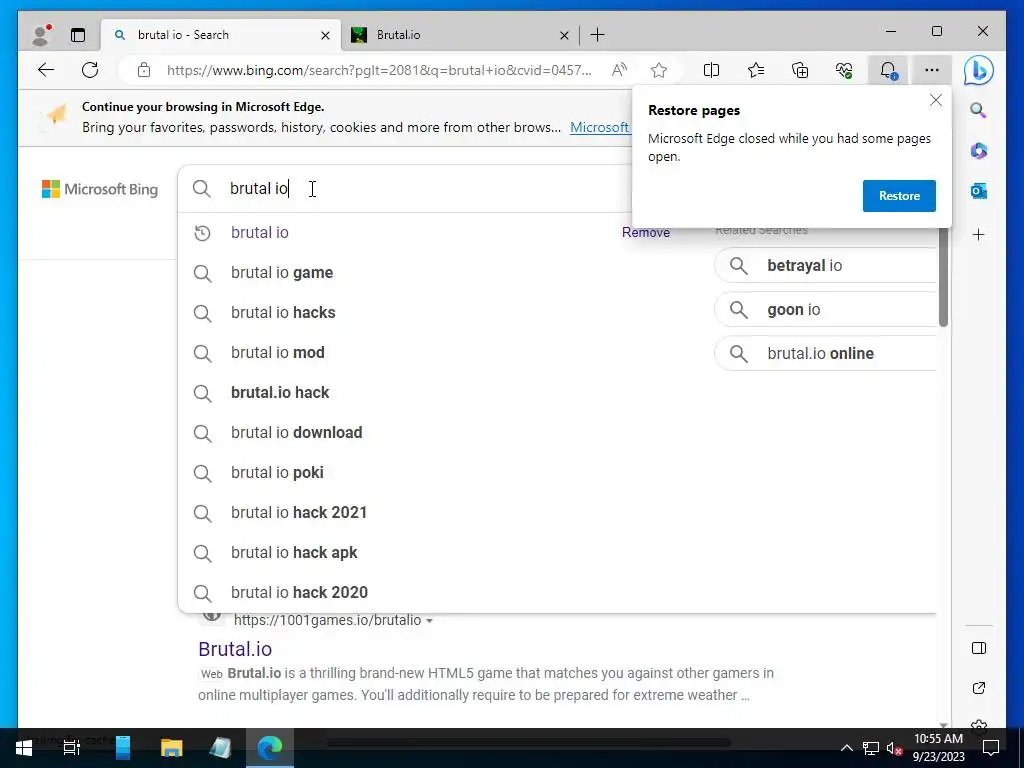Click the Microsoft Bing logo
The height and width of the screenshot is (768, 1024).
[100, 189]
